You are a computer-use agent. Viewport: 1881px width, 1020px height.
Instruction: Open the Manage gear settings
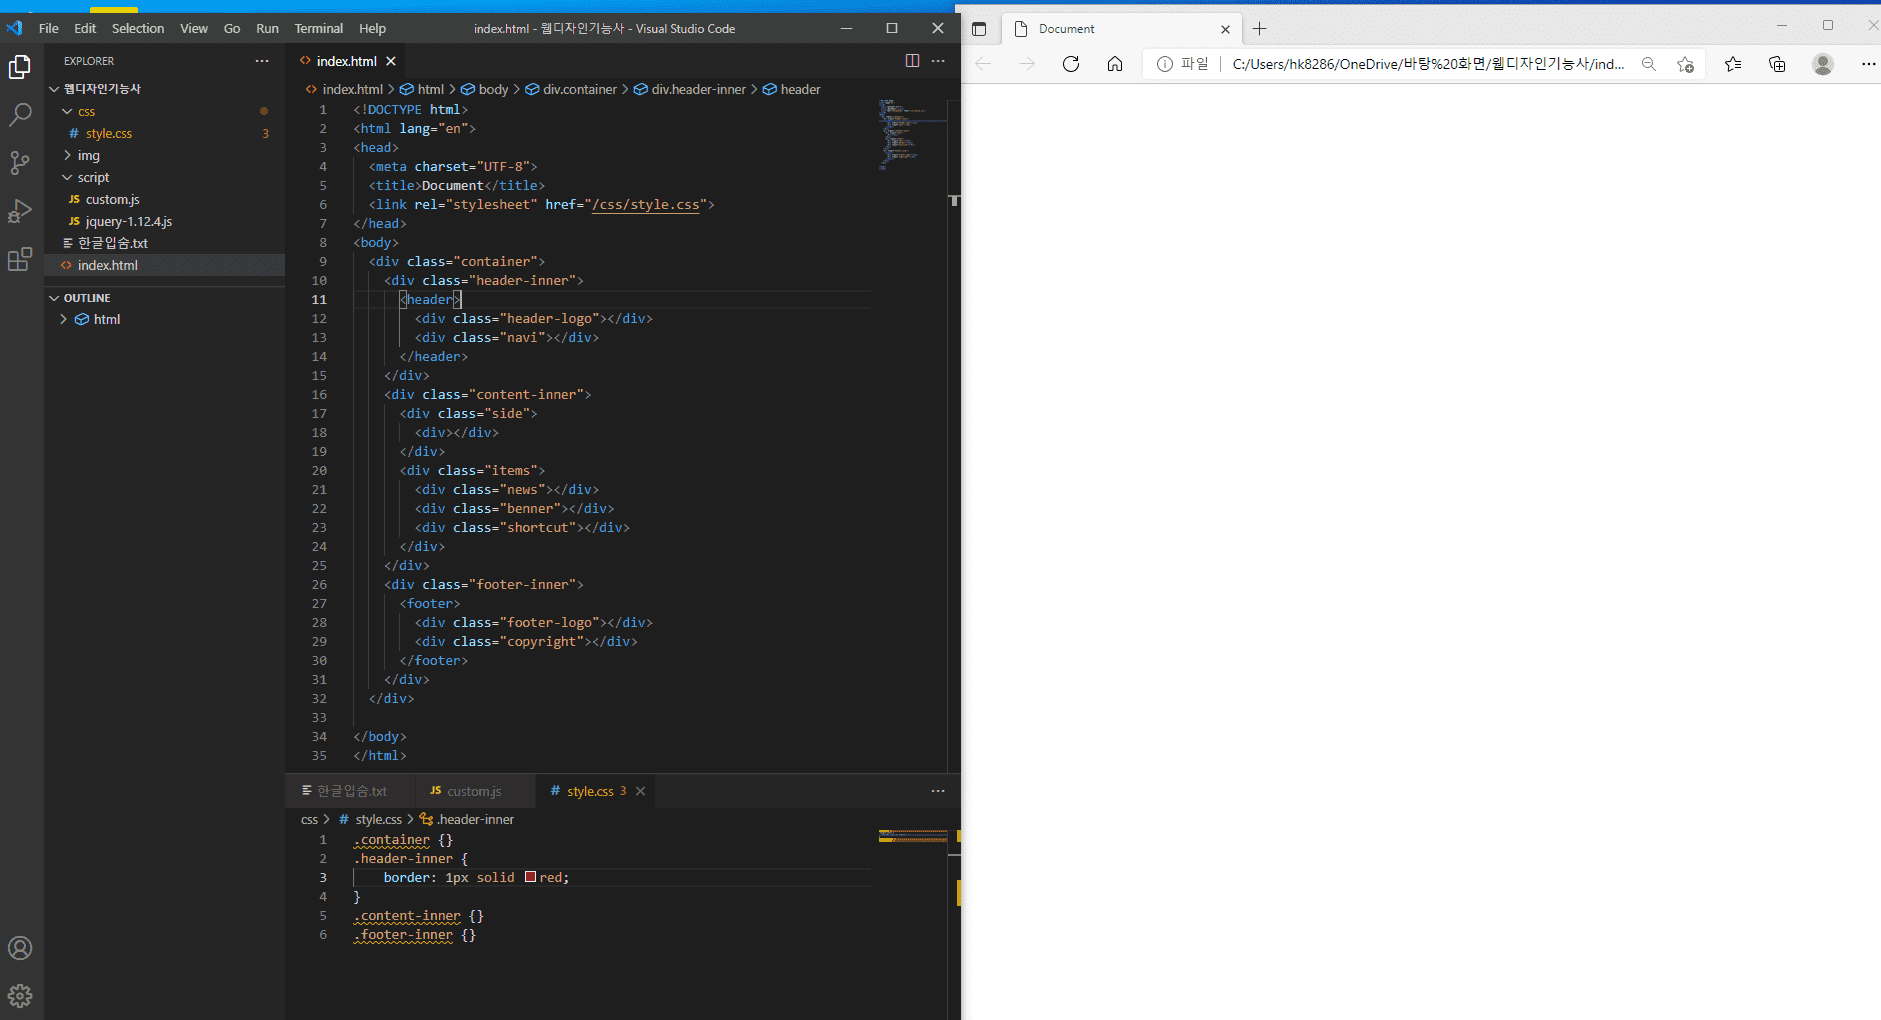pos(20,996)
